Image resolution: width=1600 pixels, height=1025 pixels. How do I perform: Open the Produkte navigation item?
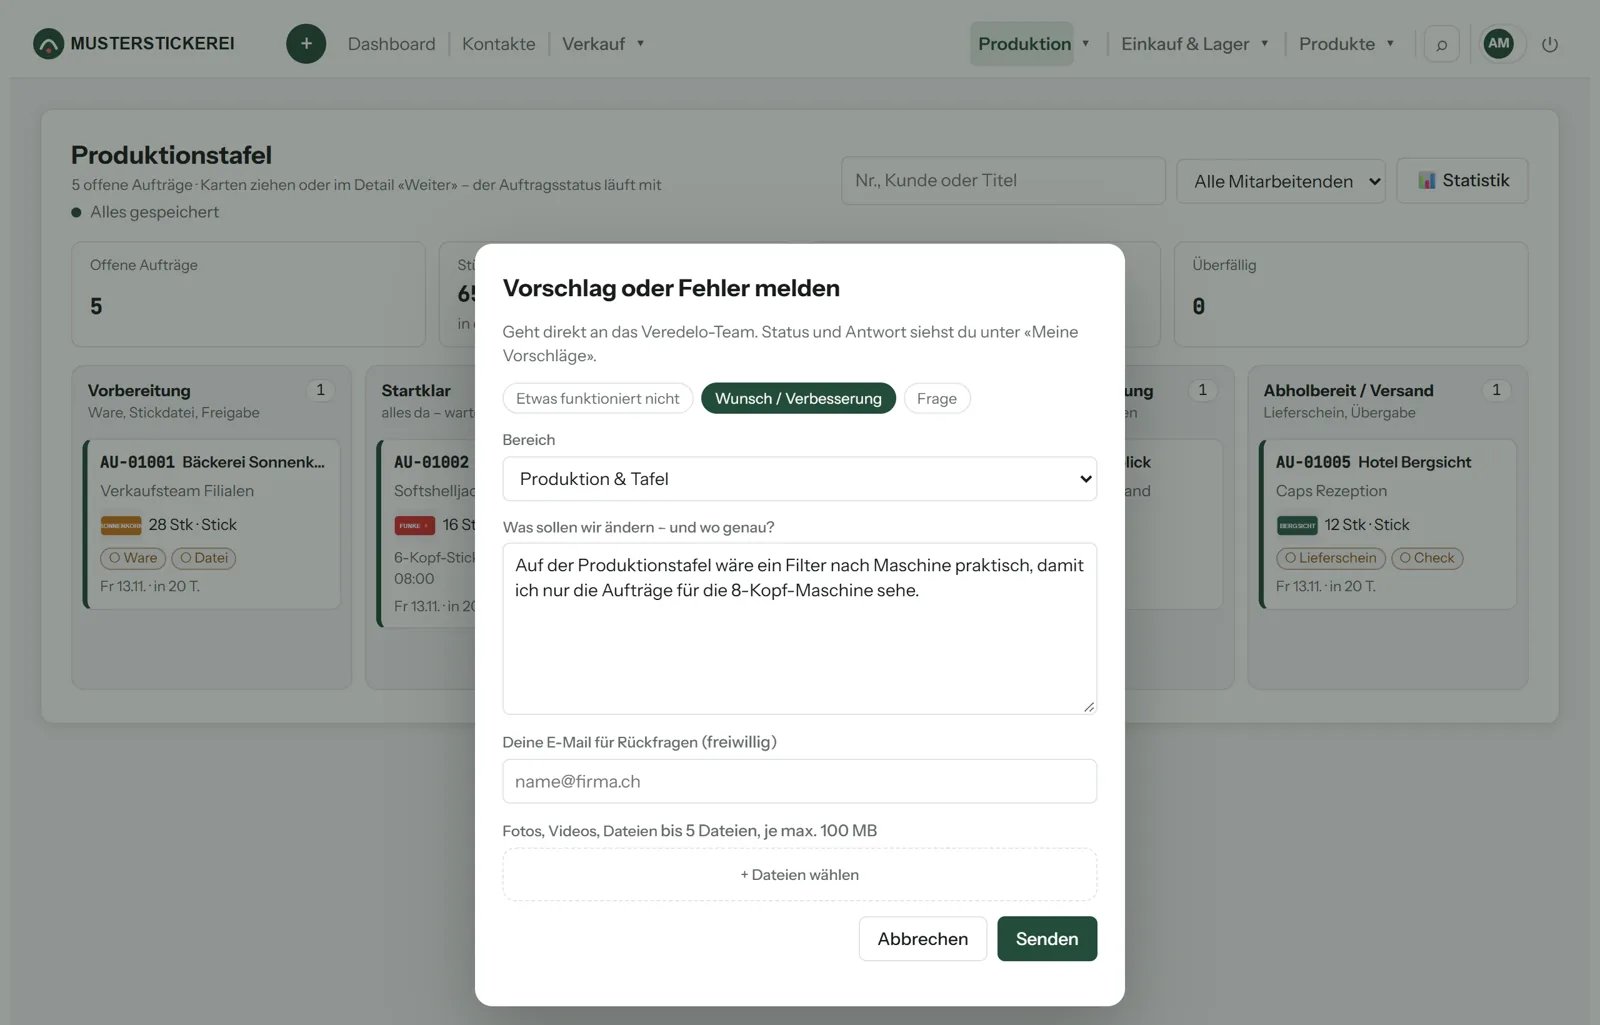[x=1337, y=44]
